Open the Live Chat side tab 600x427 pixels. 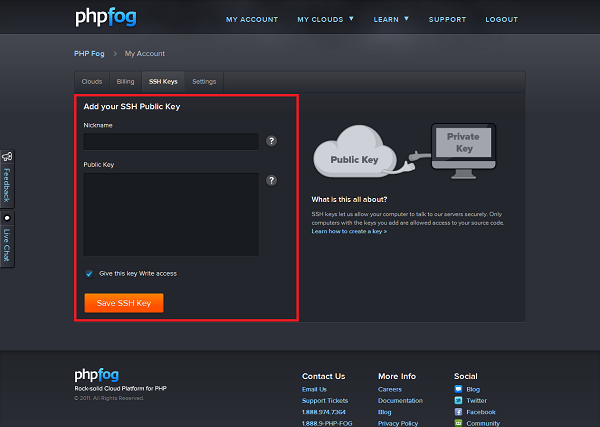pos(7,239)
